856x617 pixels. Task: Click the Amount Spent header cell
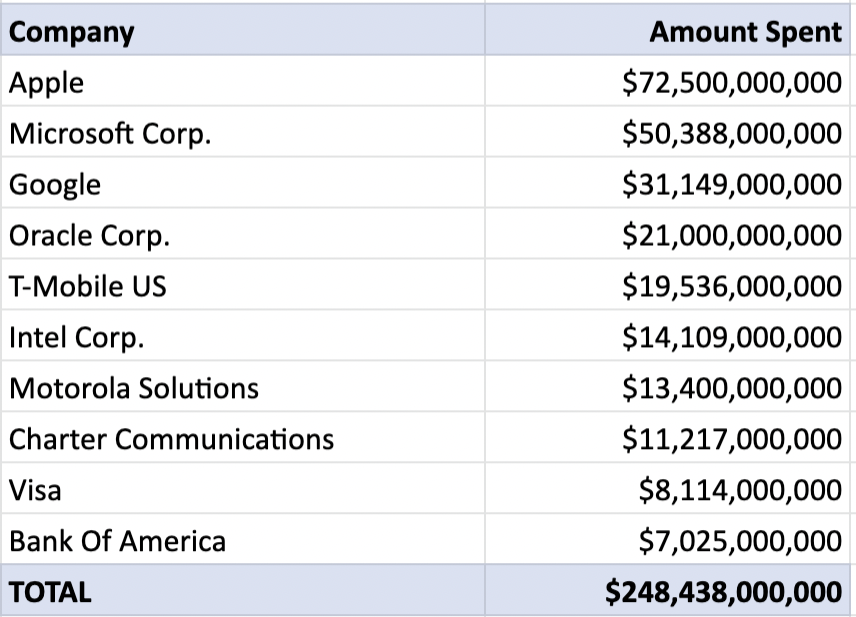click(x=745, y=32)
